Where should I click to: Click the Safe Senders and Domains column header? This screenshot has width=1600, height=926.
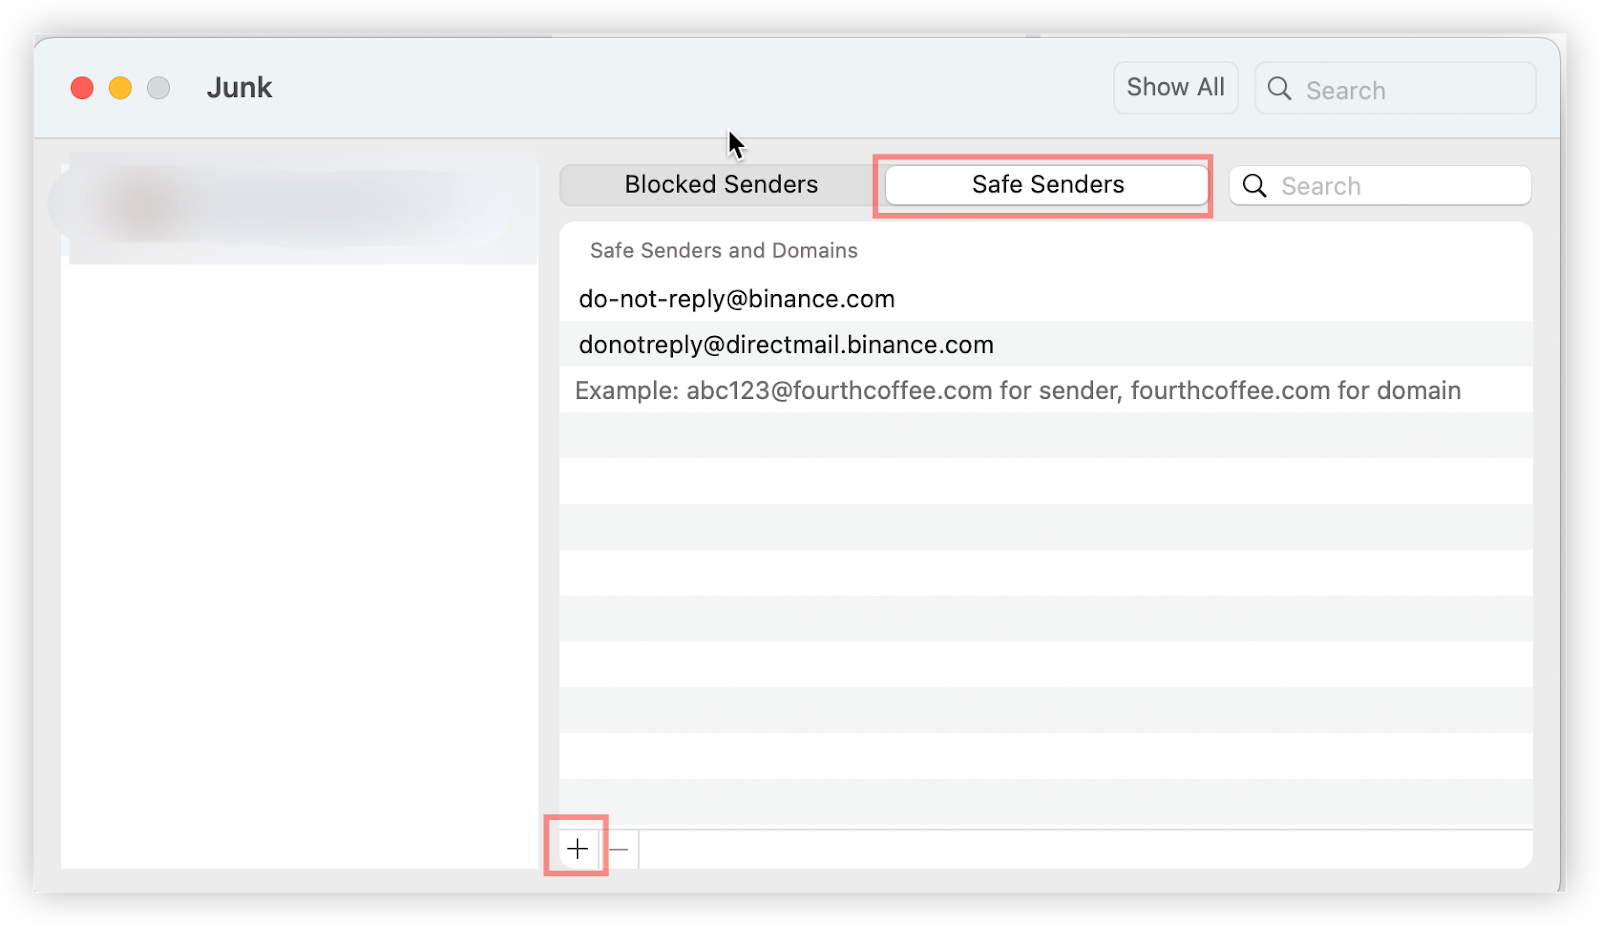click(x=723, y=251)
